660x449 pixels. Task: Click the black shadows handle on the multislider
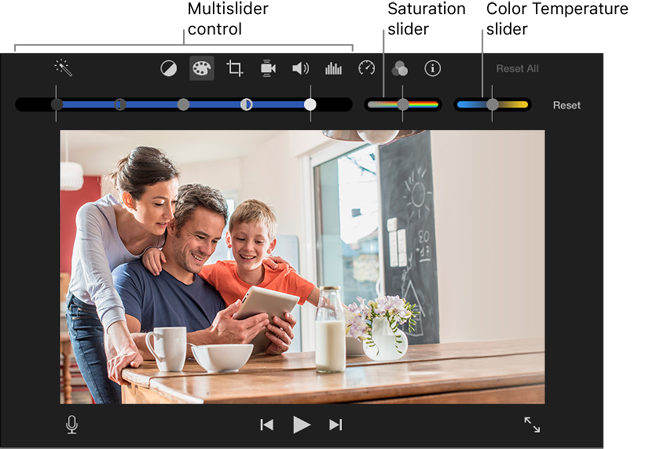pos(57,104)
